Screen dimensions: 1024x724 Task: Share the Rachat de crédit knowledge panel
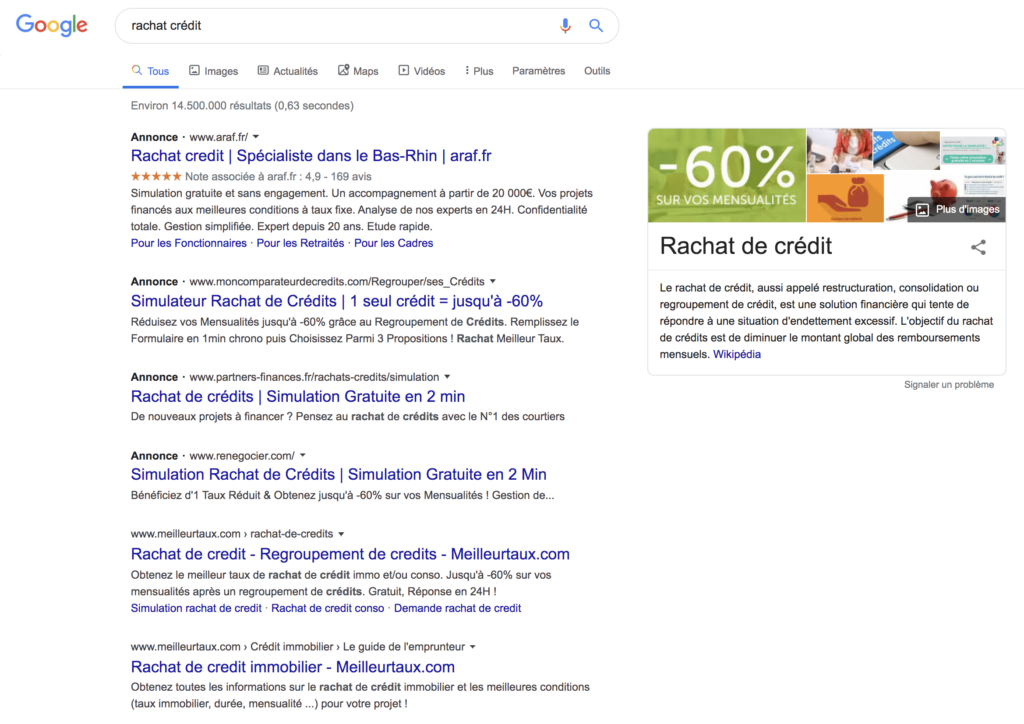(x=978, y=247)
